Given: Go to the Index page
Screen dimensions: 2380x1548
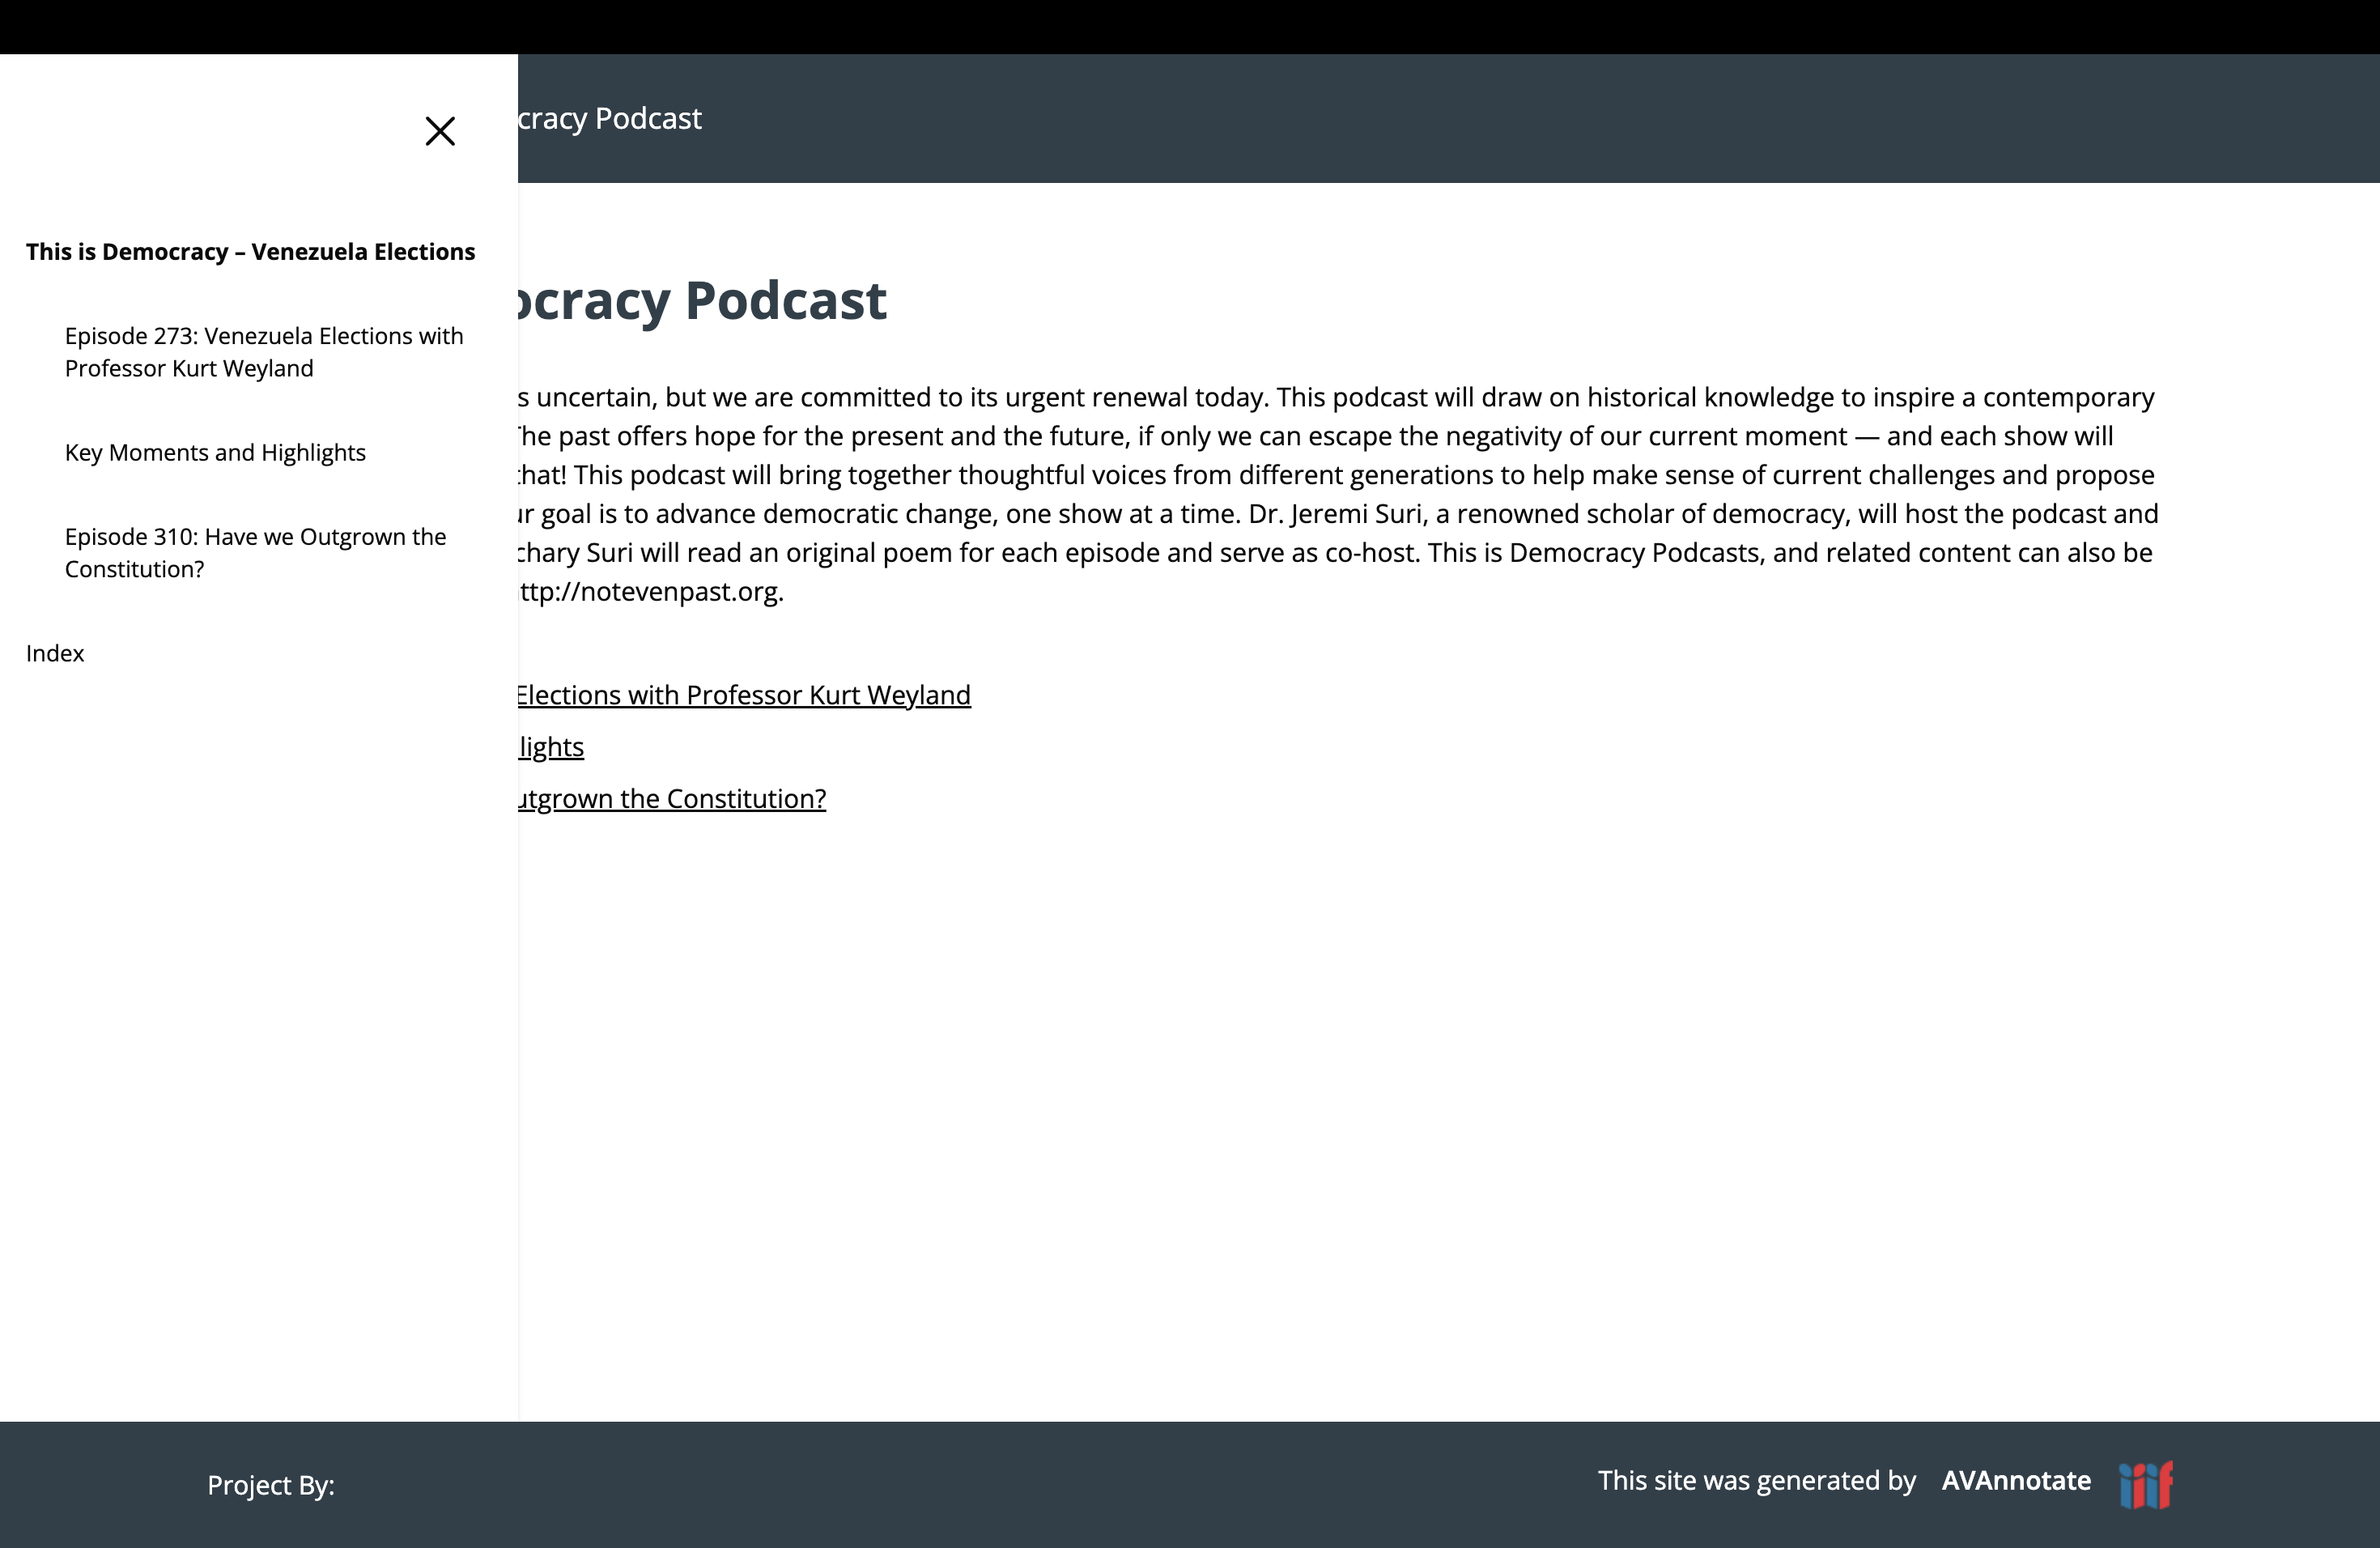Looking at the screenshot, I should [55, 654].
